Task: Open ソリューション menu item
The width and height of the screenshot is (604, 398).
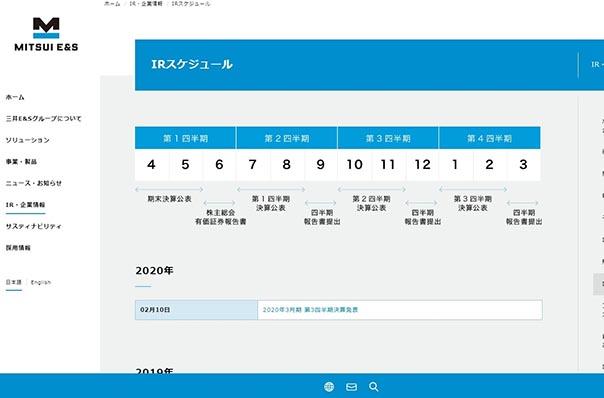Action: point(27,140)
